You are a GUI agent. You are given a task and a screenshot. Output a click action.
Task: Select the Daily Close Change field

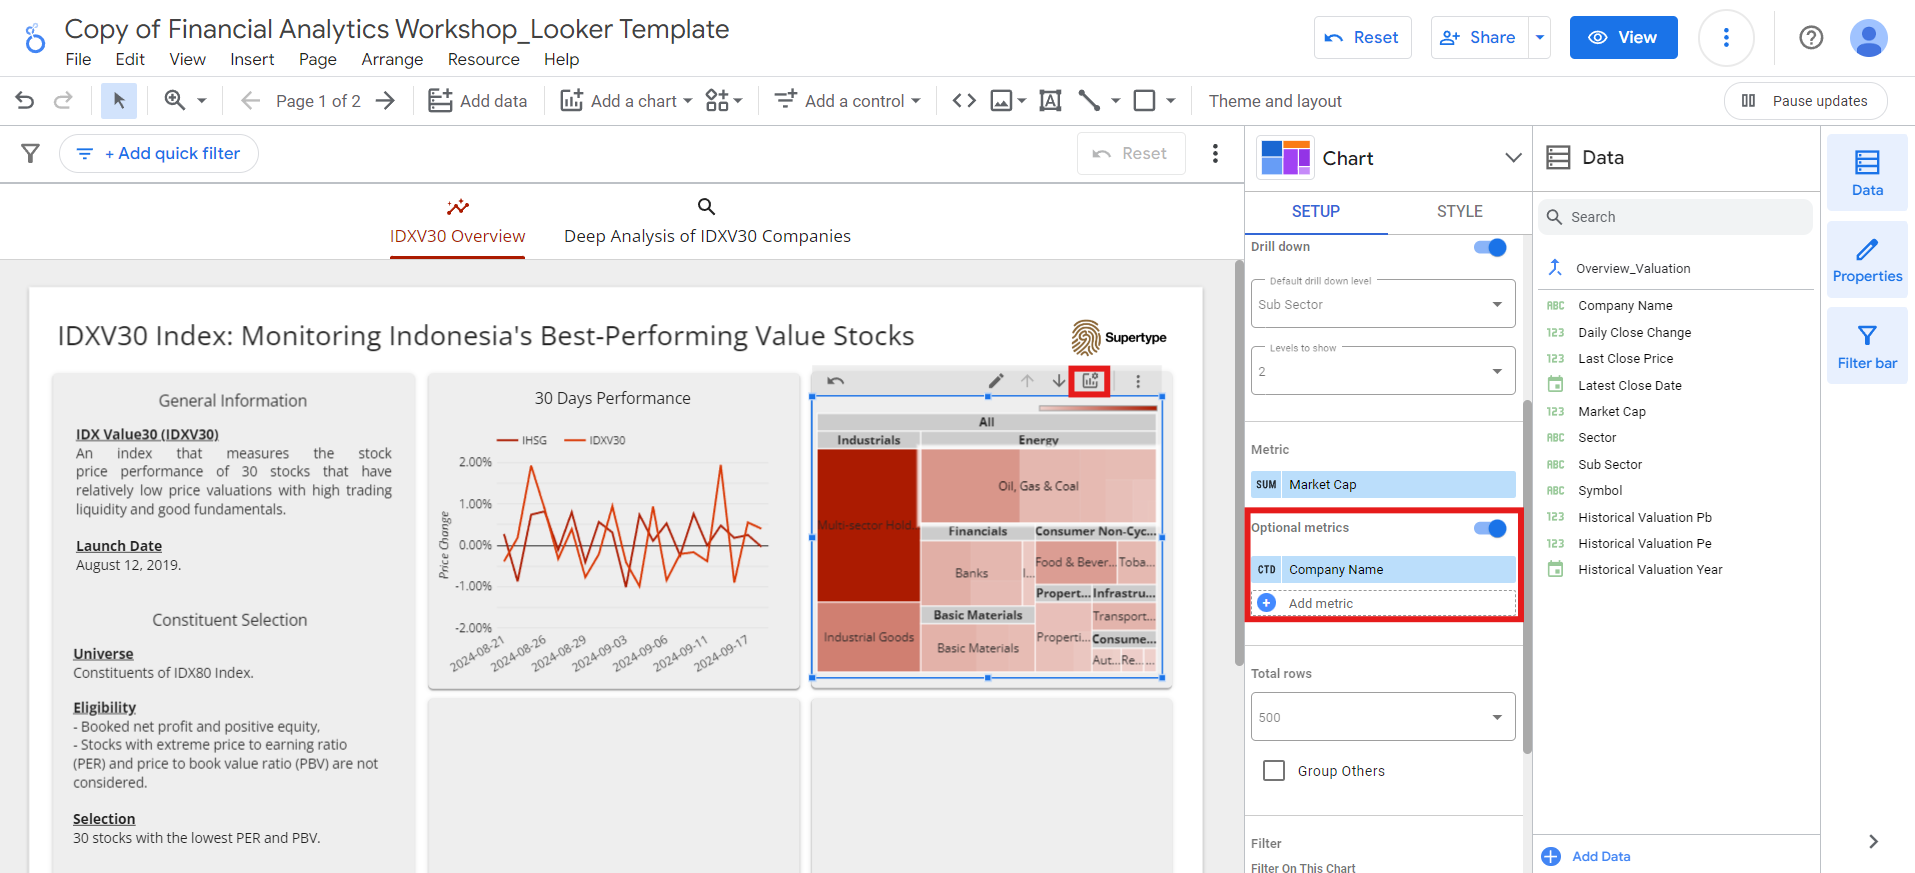[x=1634, y=332]
